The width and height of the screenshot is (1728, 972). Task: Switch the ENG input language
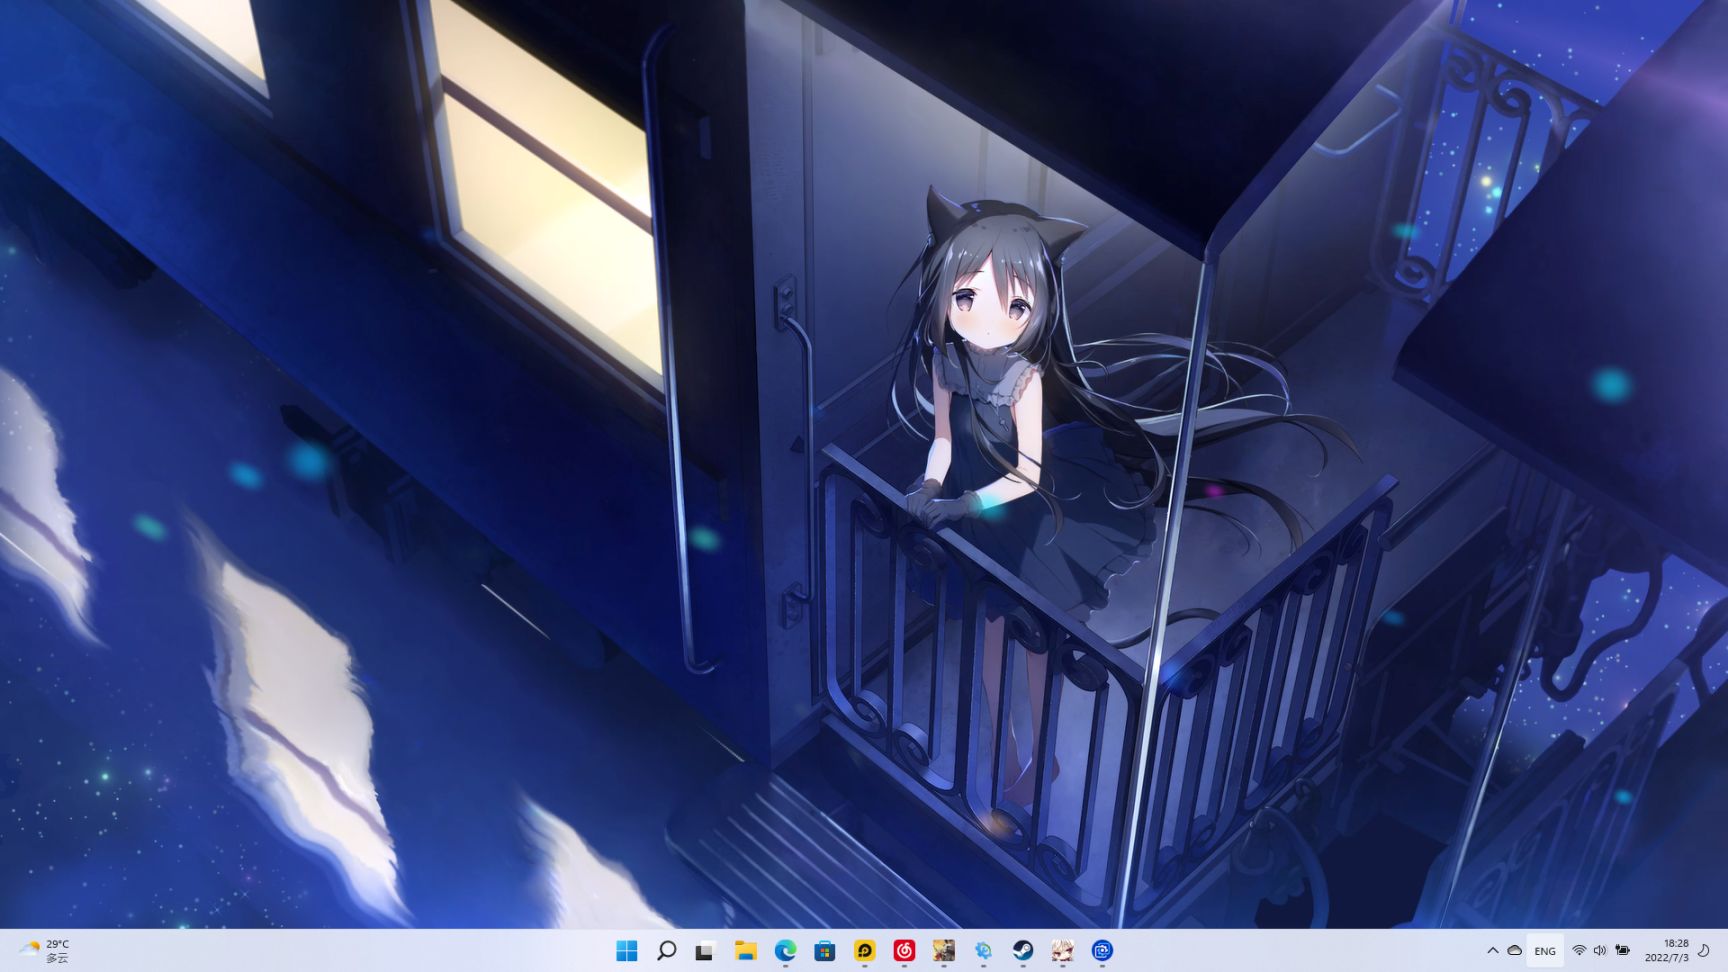(x=1545, y=951)
